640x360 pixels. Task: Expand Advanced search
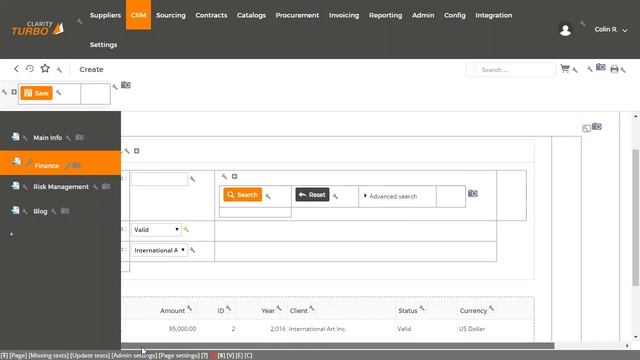click(x=391, y=196)
